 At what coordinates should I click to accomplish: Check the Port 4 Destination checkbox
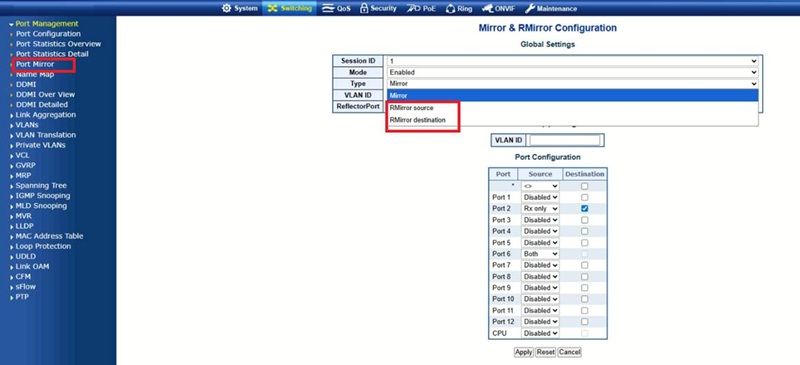tap(585, 231)
